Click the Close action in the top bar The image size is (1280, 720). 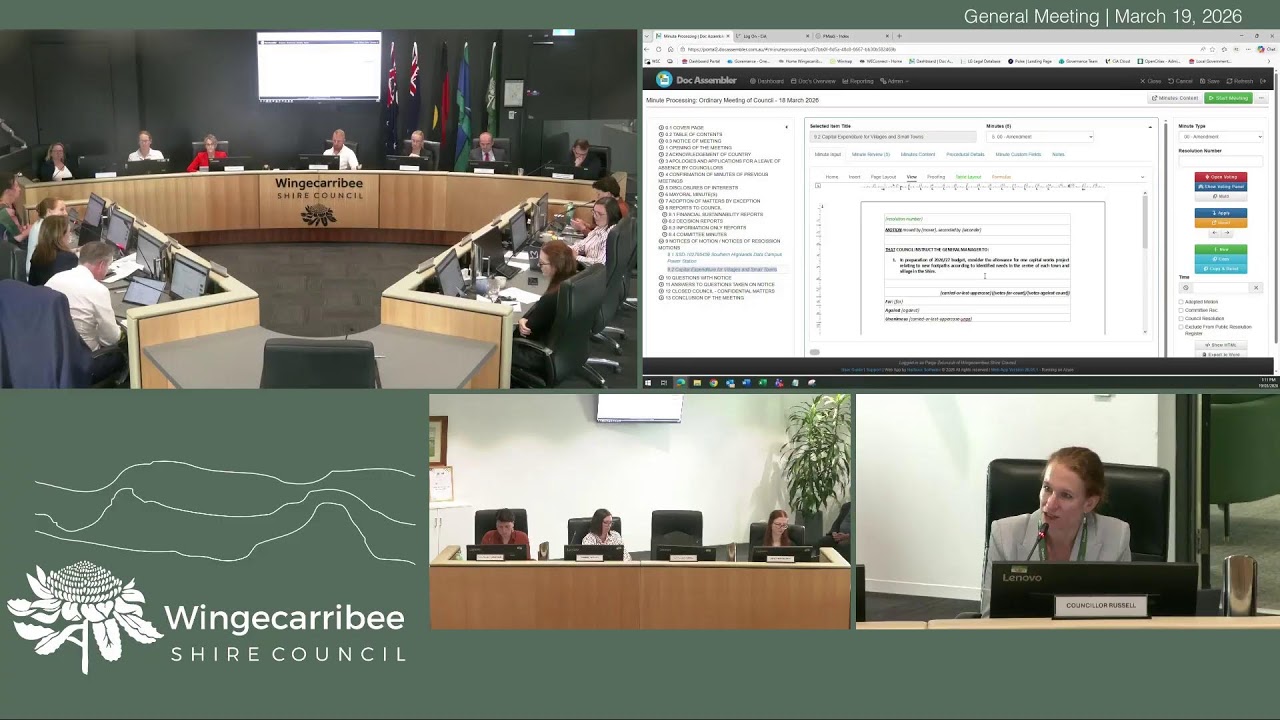click(1151, 81)
